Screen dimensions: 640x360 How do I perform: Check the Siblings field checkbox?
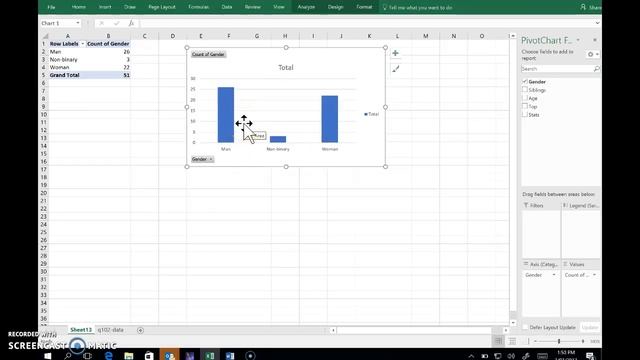(x=525, y=89)
